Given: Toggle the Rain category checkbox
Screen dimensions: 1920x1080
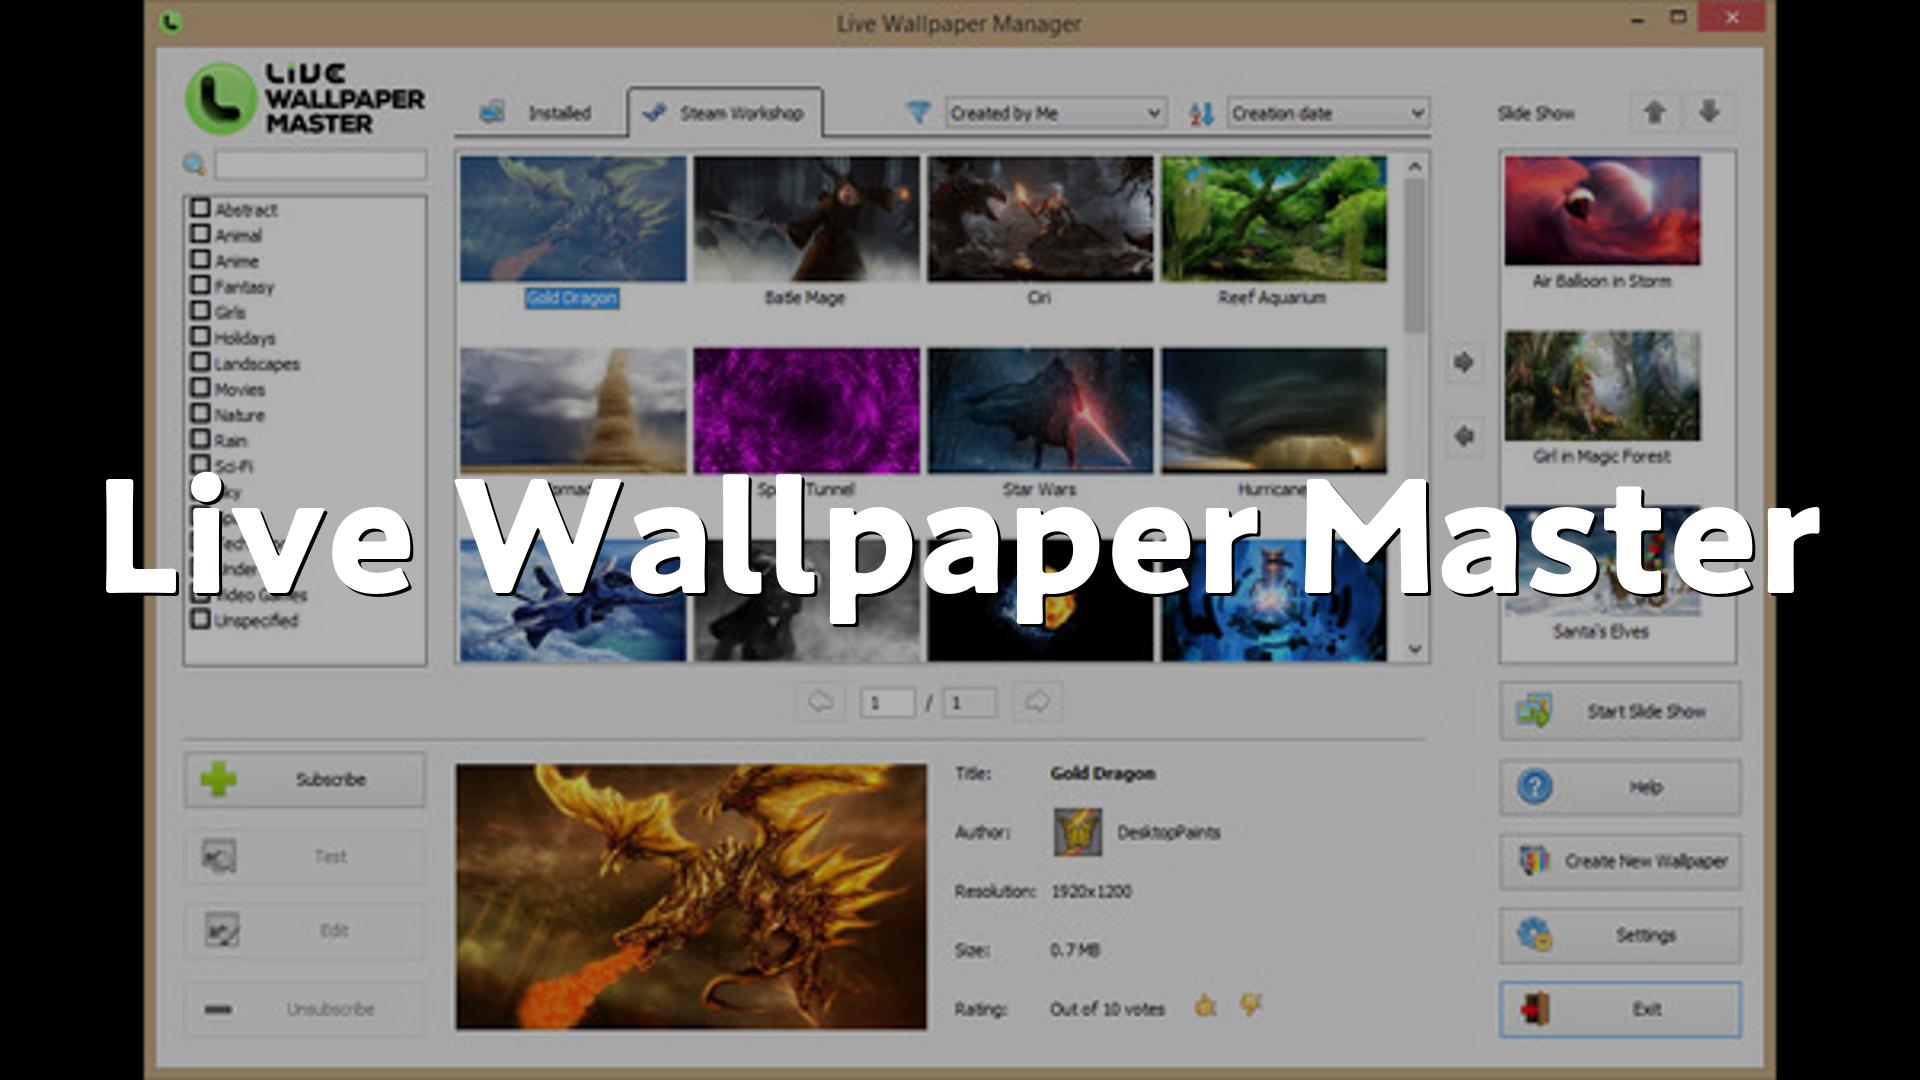Looking at the screenshot, I should click(x=200, y=439).
